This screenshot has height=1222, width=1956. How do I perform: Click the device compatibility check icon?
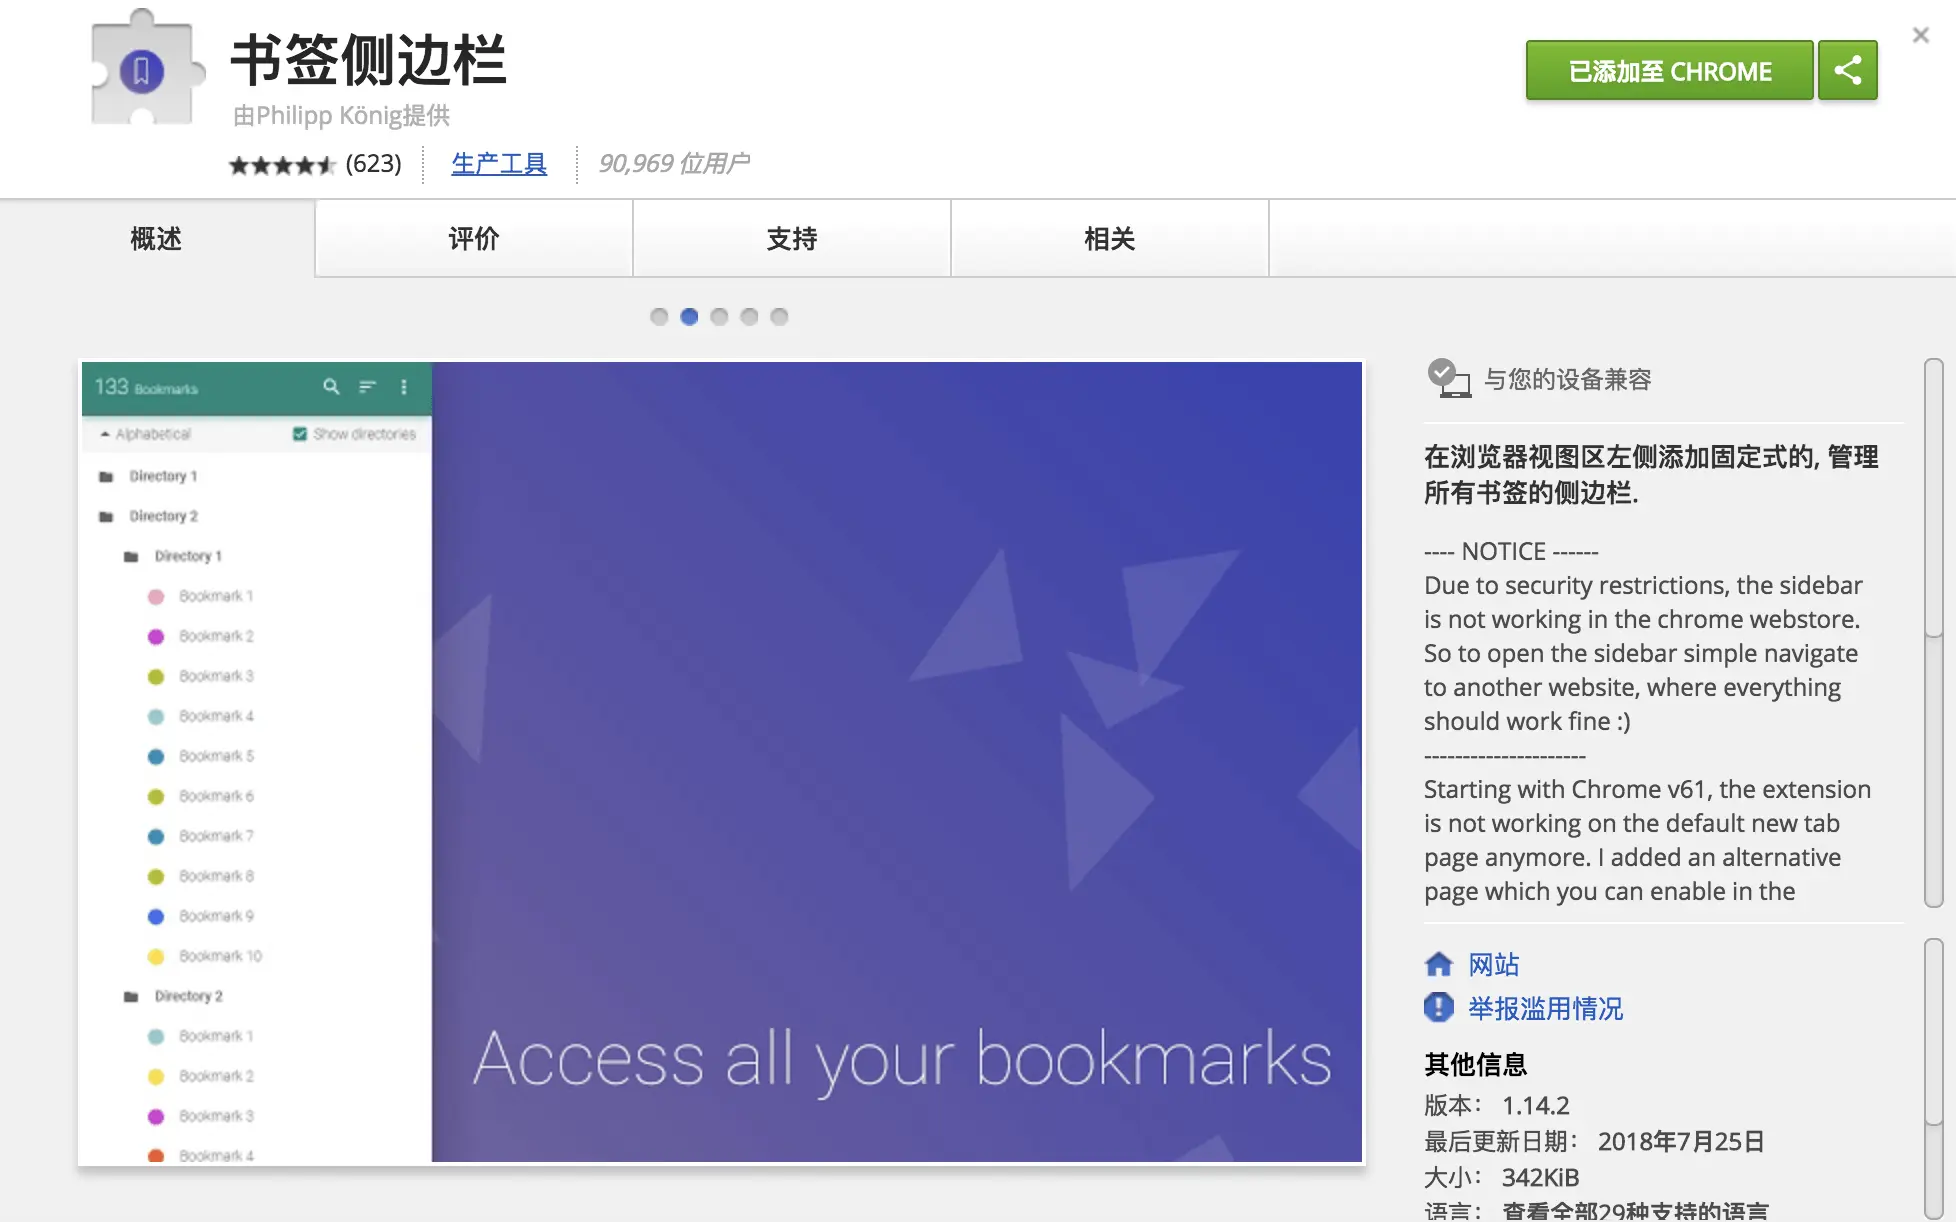[1448, 379]
